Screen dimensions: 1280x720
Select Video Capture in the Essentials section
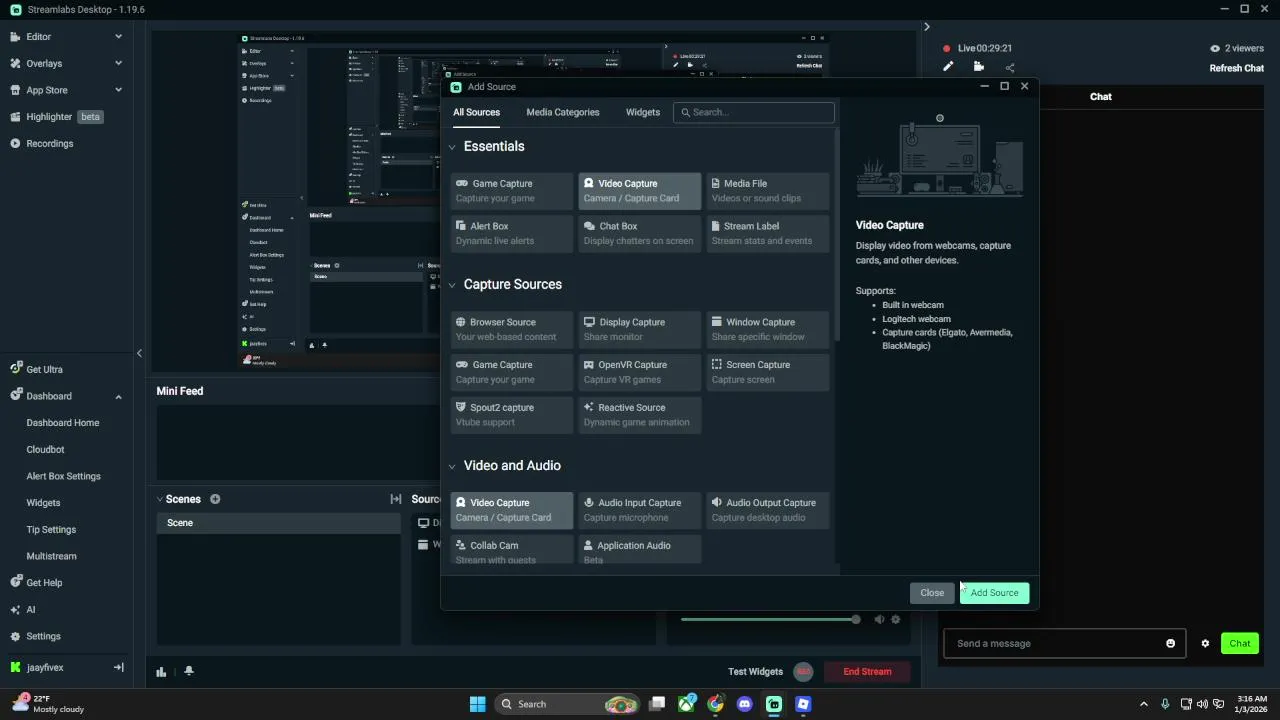click(640, 190)
